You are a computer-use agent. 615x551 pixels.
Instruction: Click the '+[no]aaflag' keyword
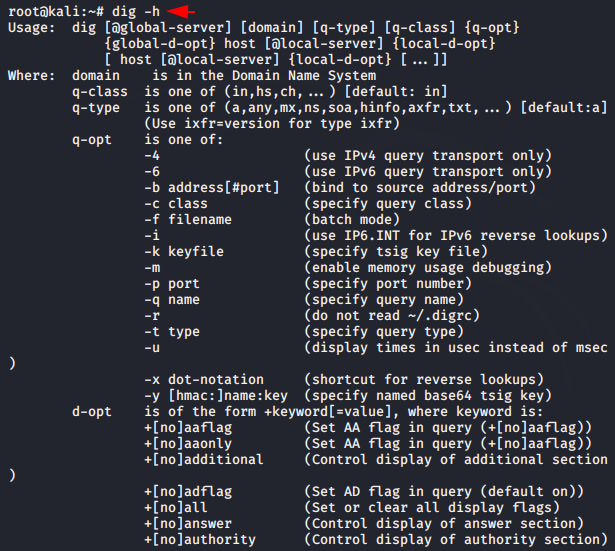[x=188, y=428]
